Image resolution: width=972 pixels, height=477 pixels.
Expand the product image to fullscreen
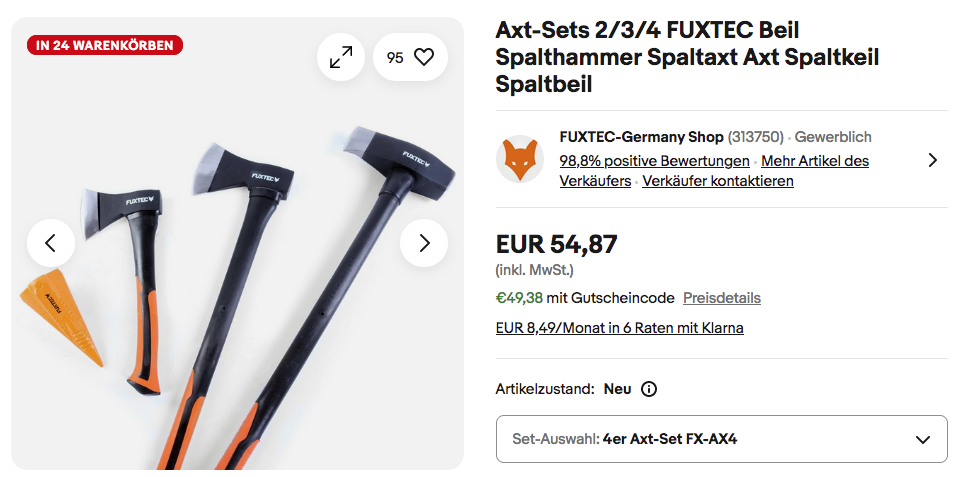click(341, 58)
